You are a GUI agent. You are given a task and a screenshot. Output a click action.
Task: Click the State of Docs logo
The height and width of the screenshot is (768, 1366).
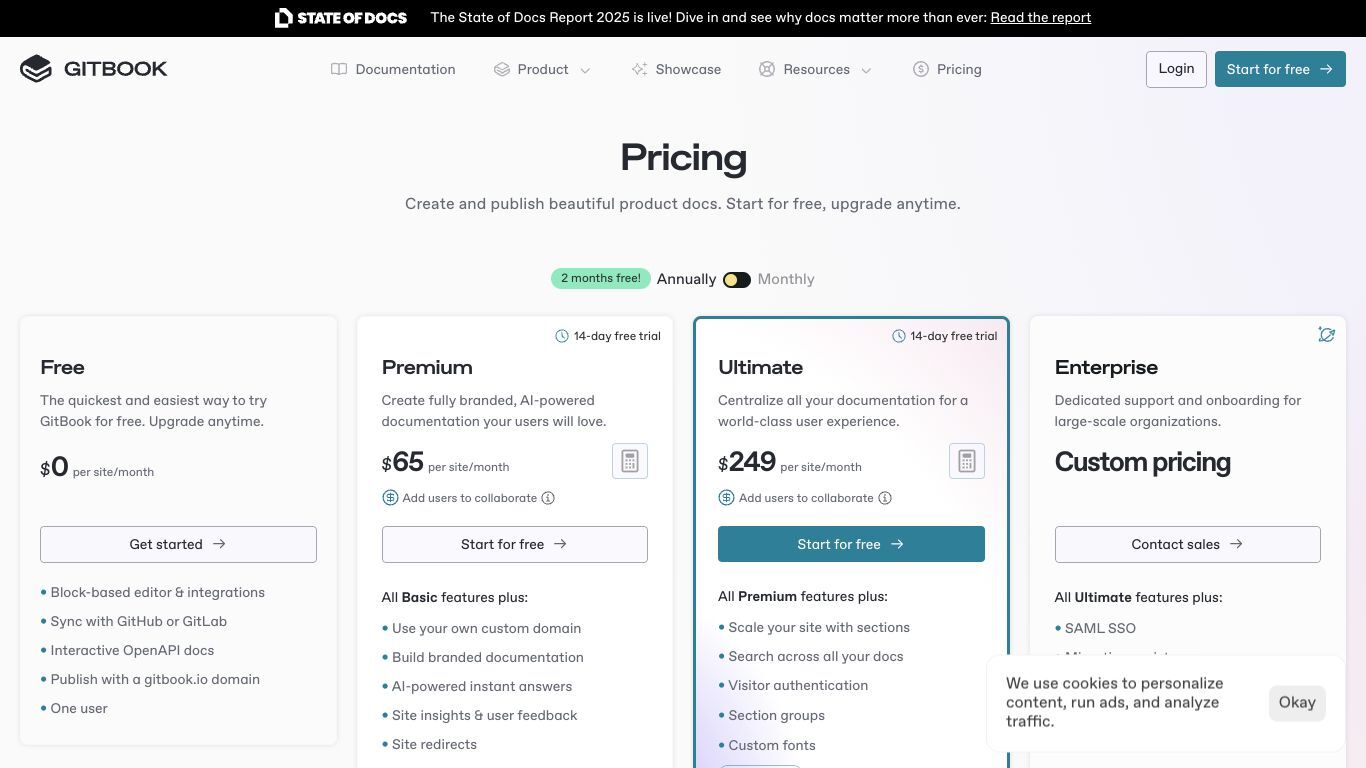(x=341, y=18)
